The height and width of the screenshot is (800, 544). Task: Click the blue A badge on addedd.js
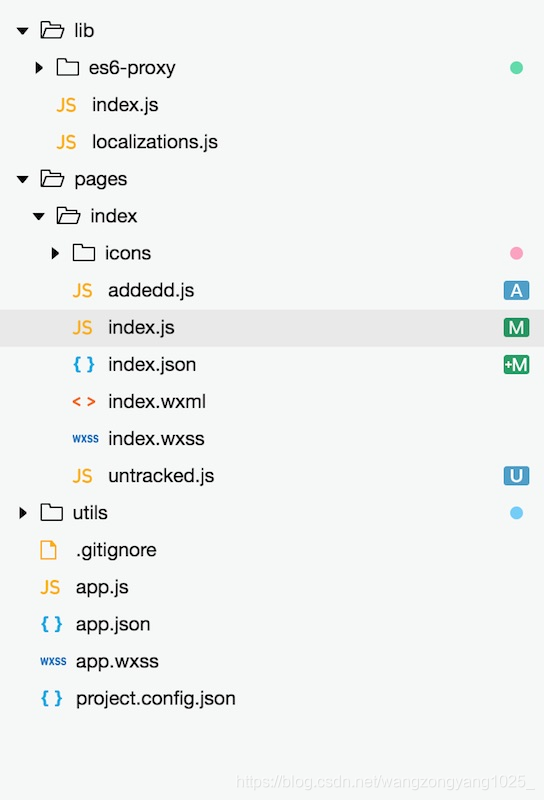pyautogui.click(x=516, y=290)
